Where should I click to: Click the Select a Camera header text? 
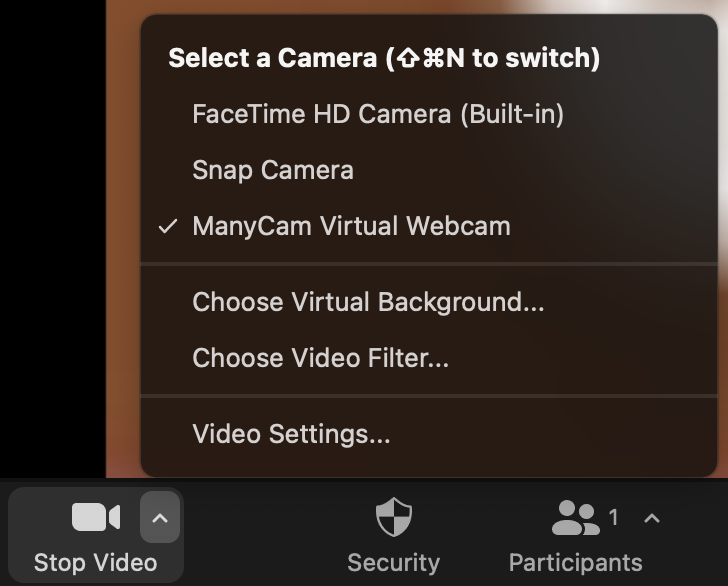tap(273, 58)
